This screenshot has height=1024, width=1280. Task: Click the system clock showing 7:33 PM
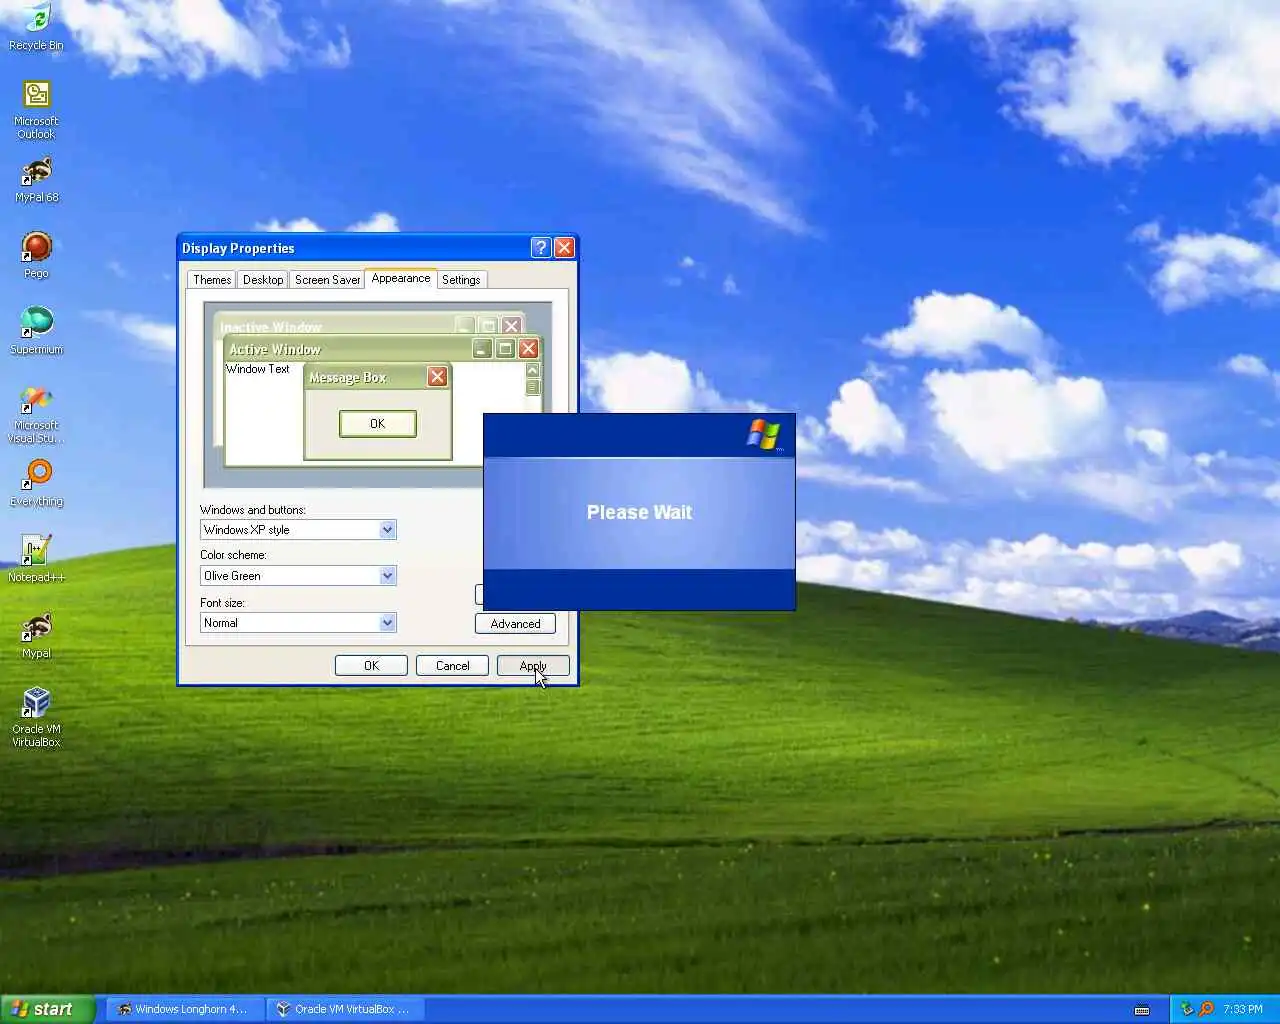[x=1242, y=1009]
